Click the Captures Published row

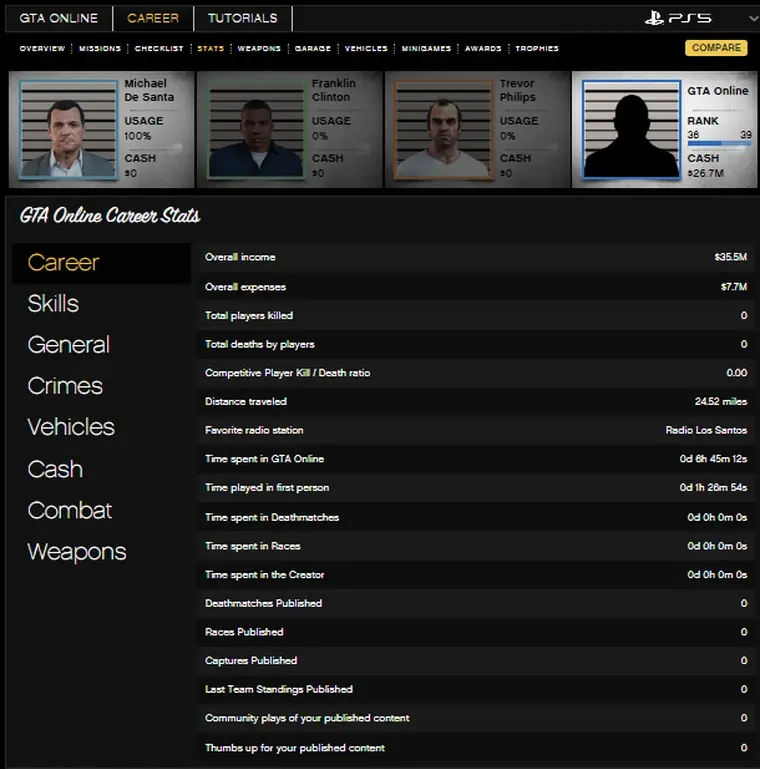[475, 661]
